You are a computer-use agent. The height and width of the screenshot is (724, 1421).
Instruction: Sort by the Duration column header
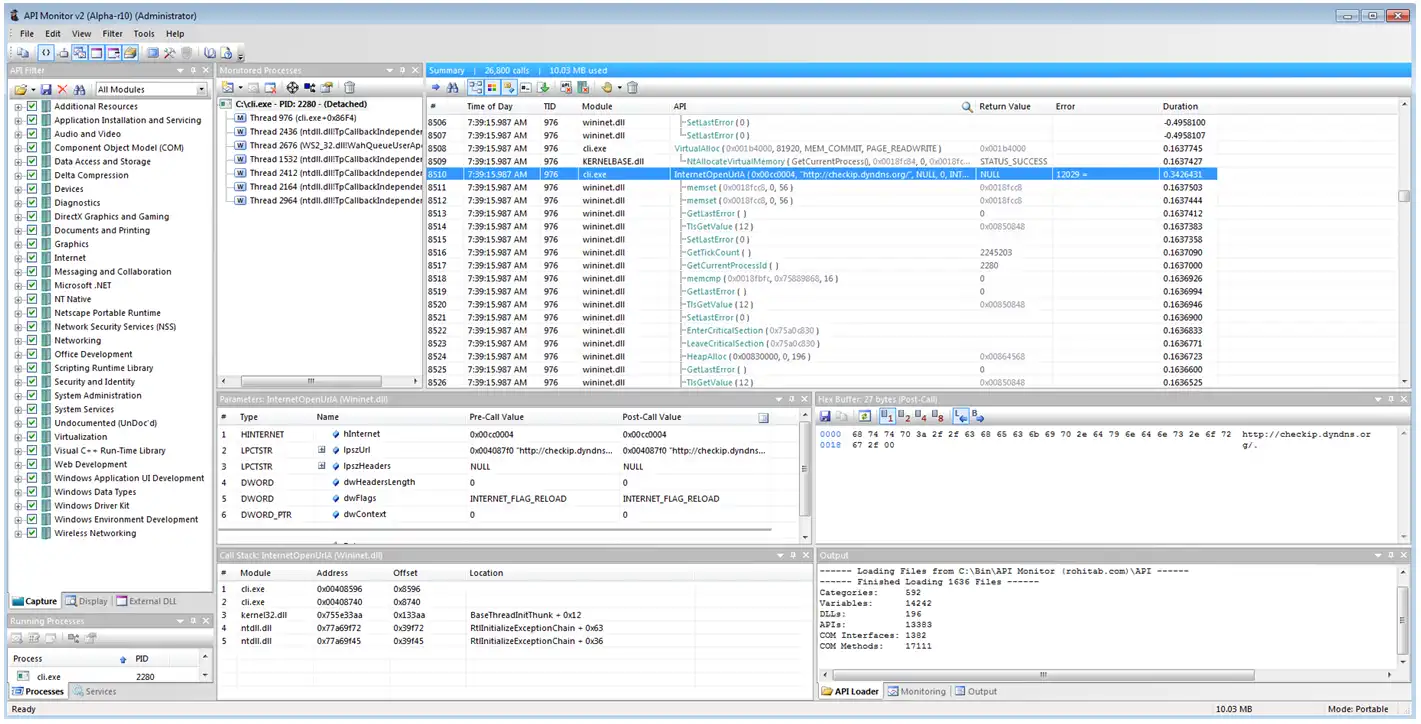(1180, 107)
